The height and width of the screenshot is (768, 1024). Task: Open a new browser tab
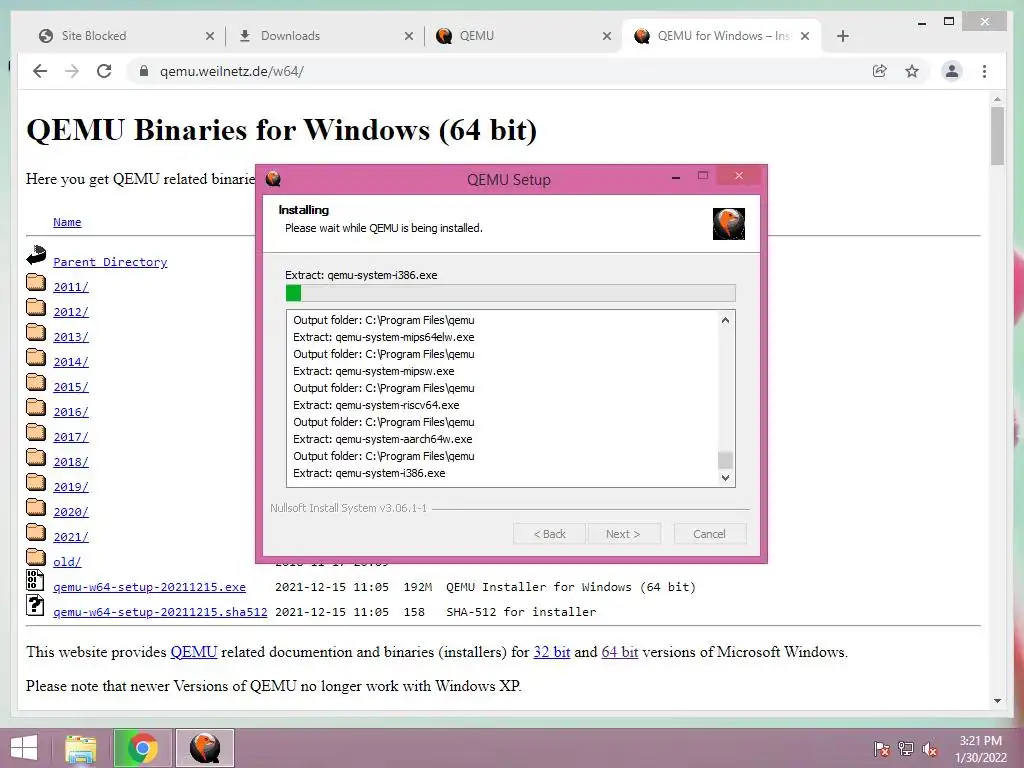[842, 36]
